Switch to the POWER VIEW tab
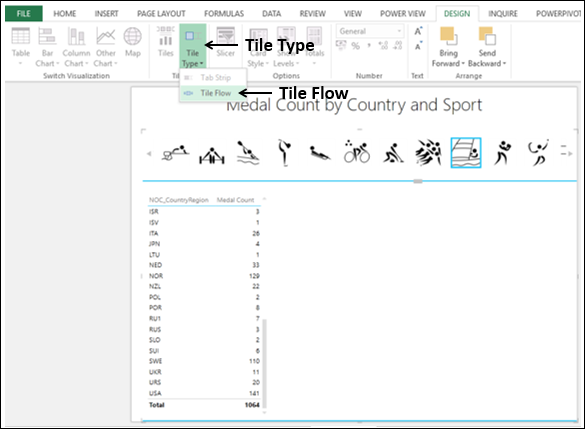 click(x=403, y=14)
